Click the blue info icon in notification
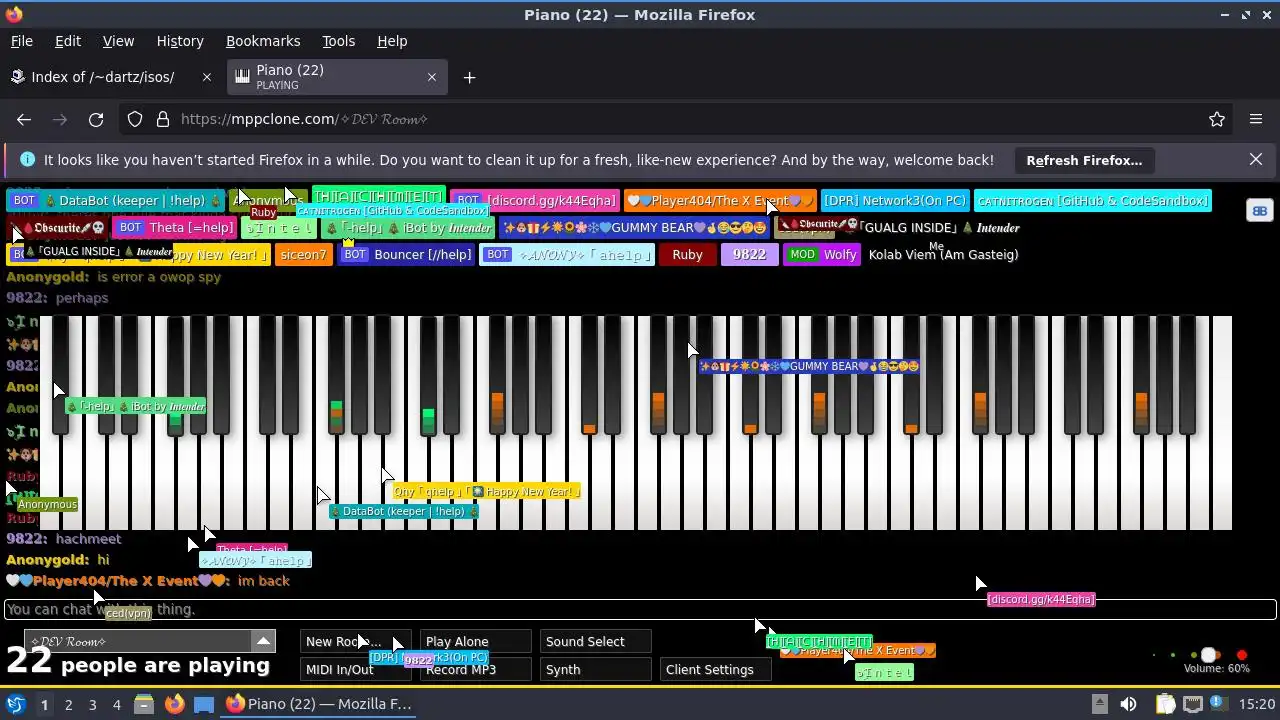The width and height of the screenshot is (1280, 720). [x=27, y=160]
